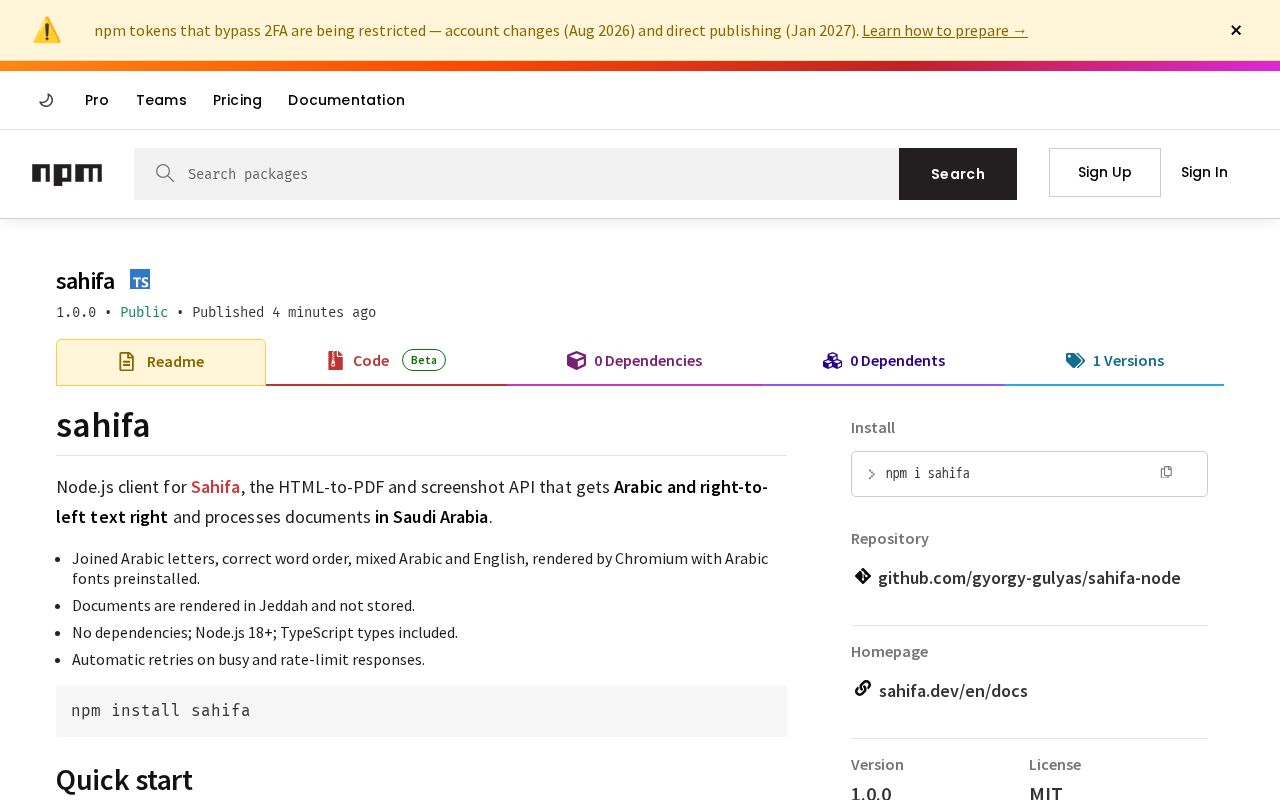Click the Sign In link

(1204, 172)
